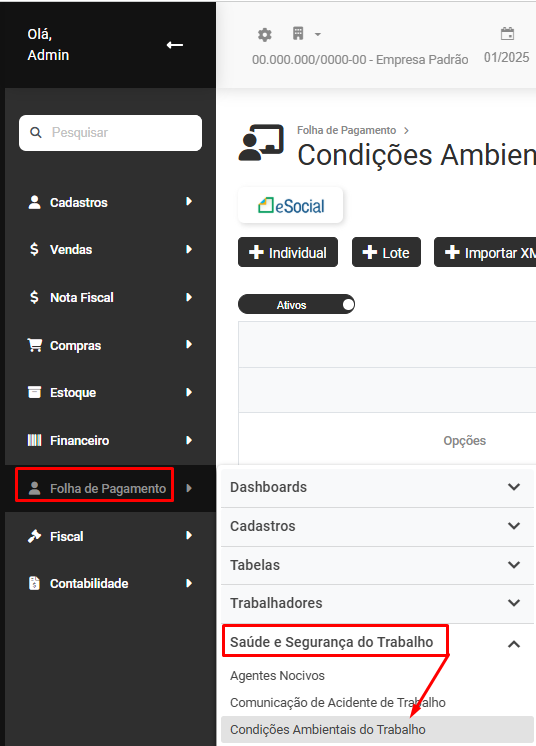Click the Lote add button

tap(386, 252)
